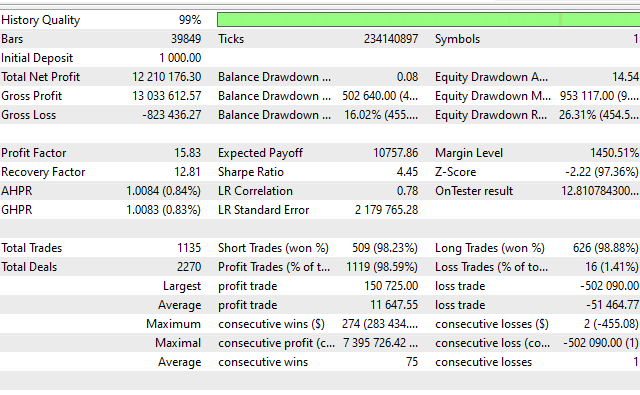This screenshot has width=640, height=395.
Task: Click the Recovery Factor label
Action: pos(43,172)
